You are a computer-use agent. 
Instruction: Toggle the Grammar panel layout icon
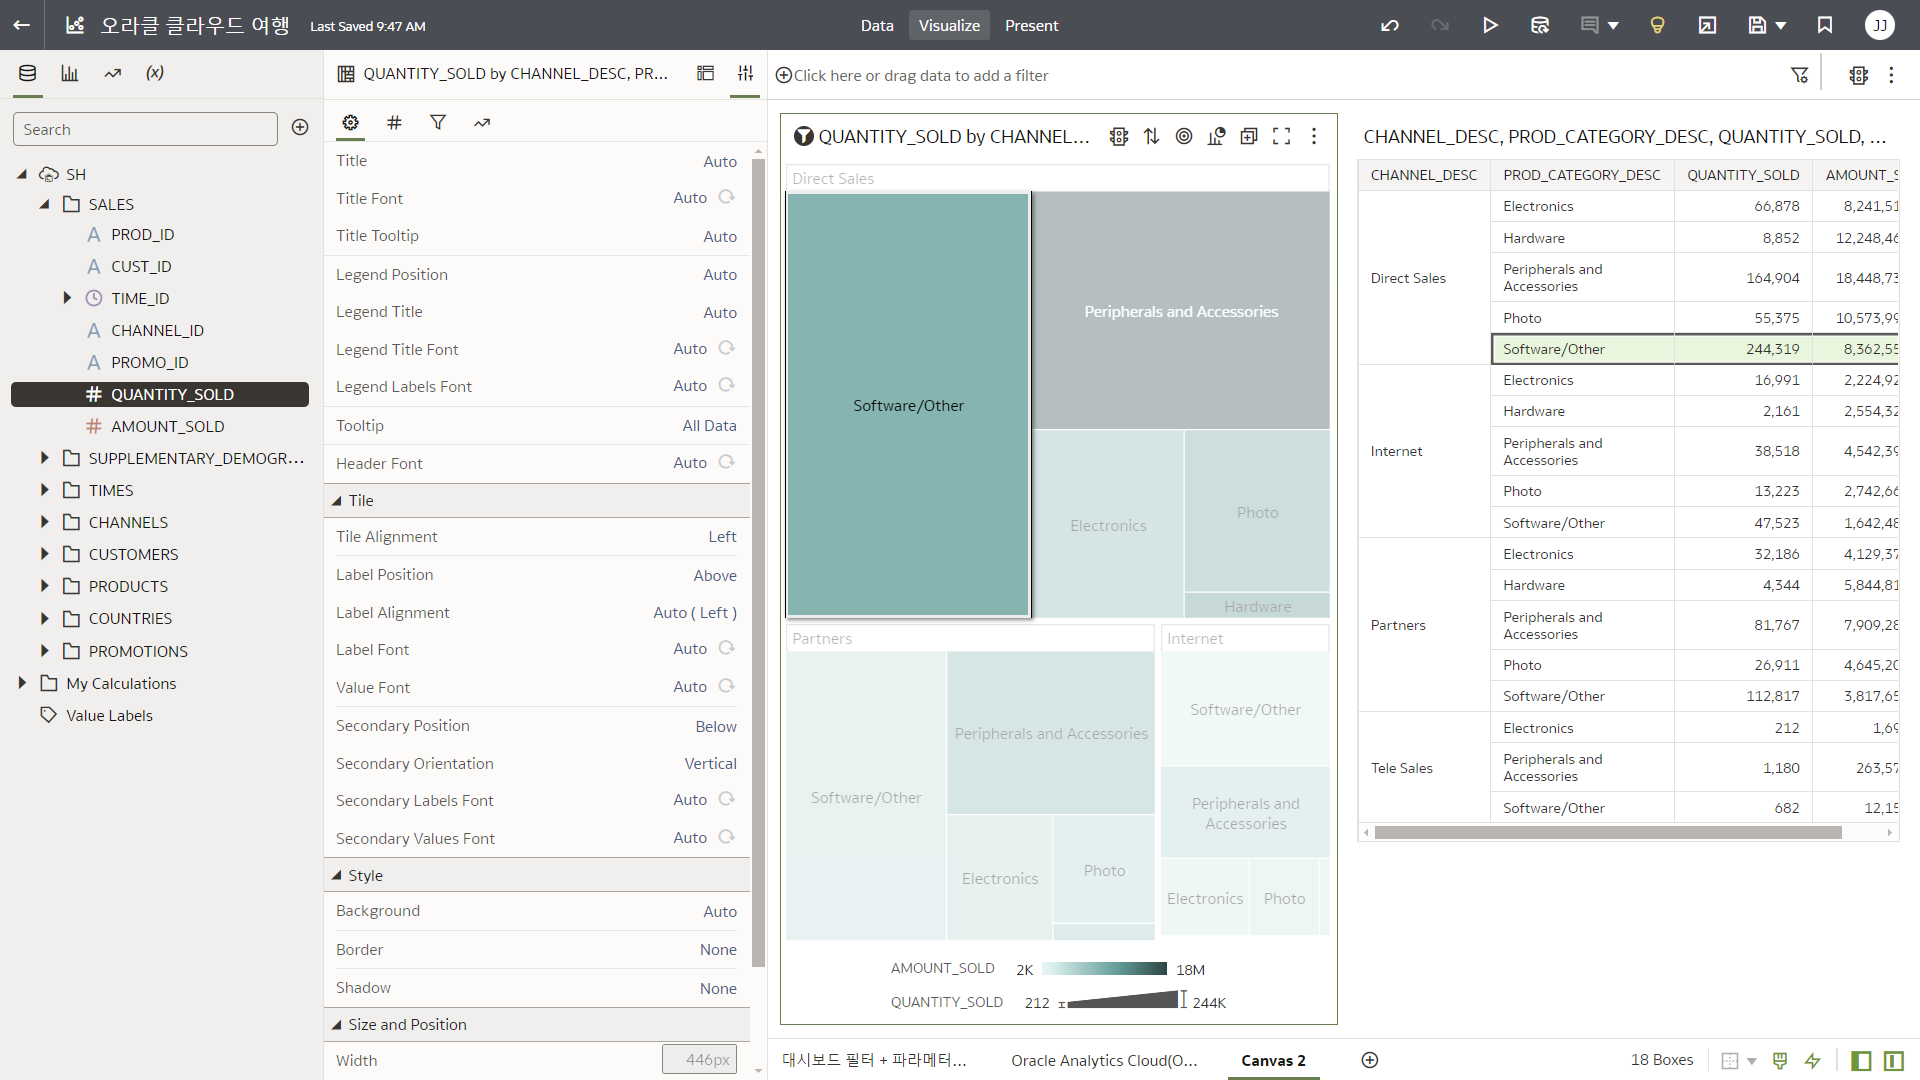coord(1893,1060)
